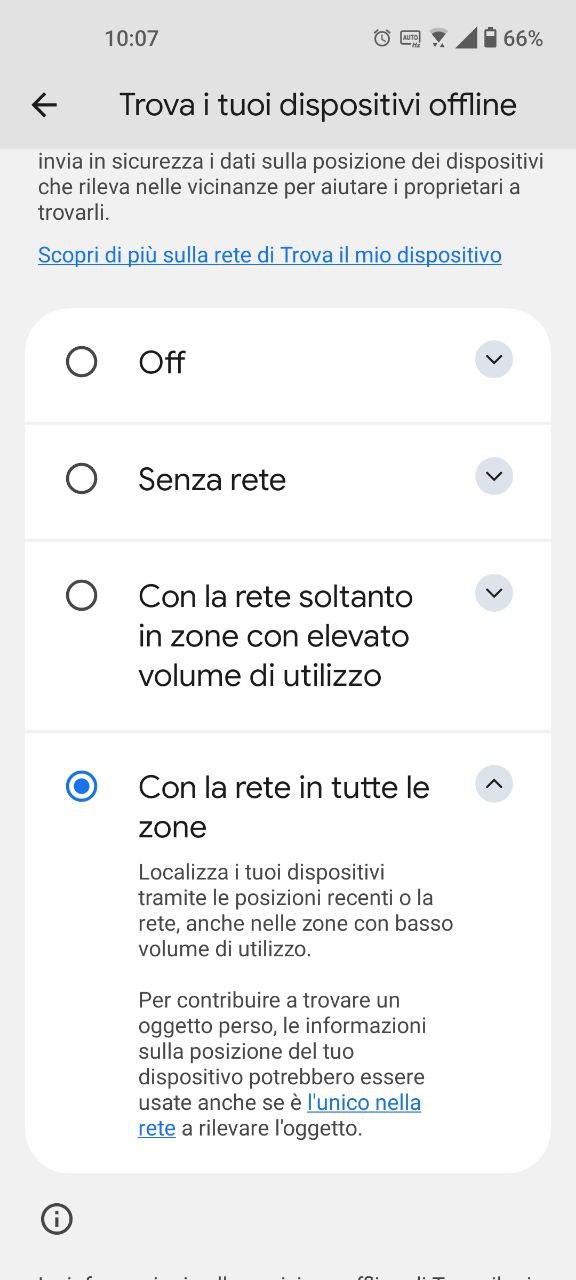Viewport: 576px width, 1280px height.
Task: Expand details for the Off option
Action: pyautogui.click(x=493, y=359)
